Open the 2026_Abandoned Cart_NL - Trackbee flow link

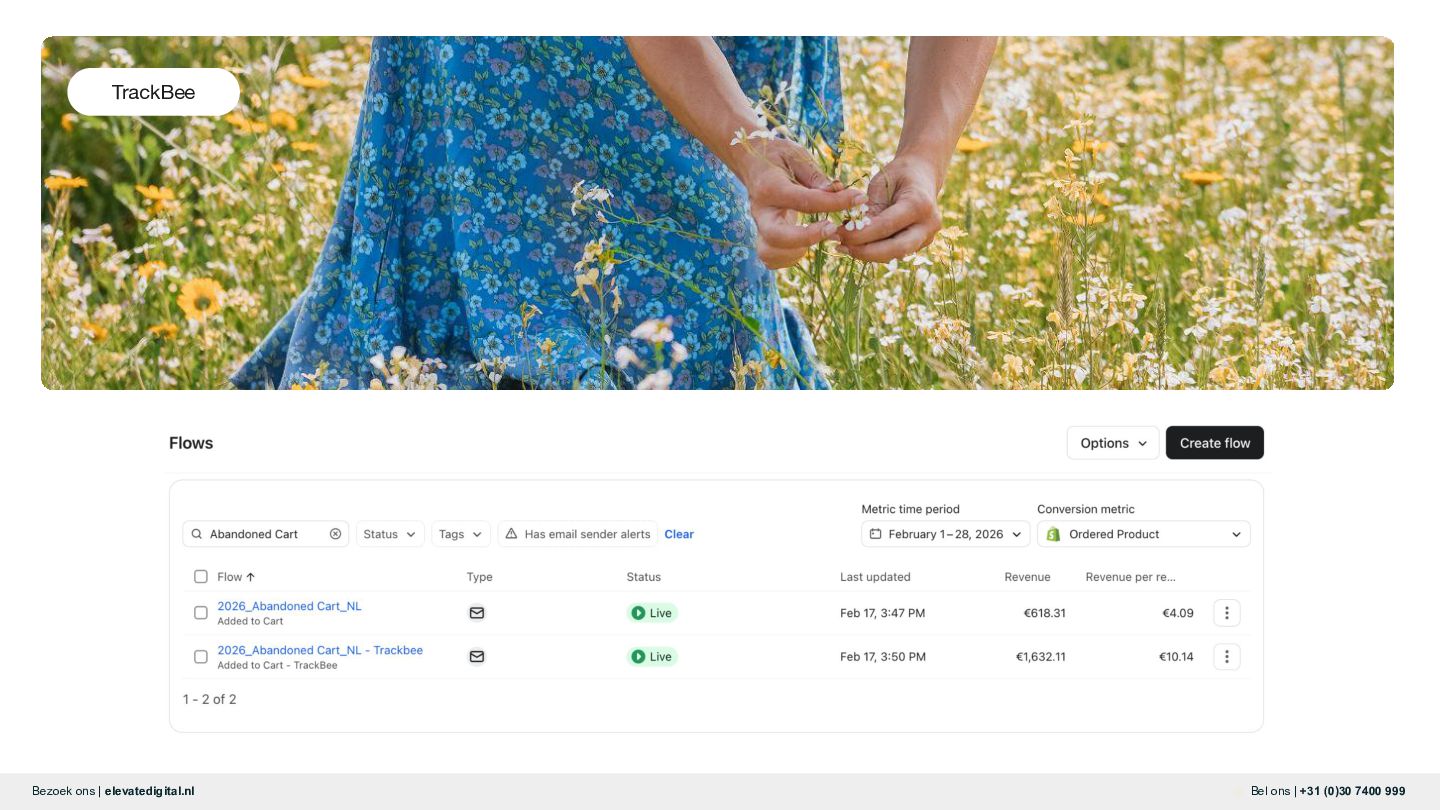[320, 650]
